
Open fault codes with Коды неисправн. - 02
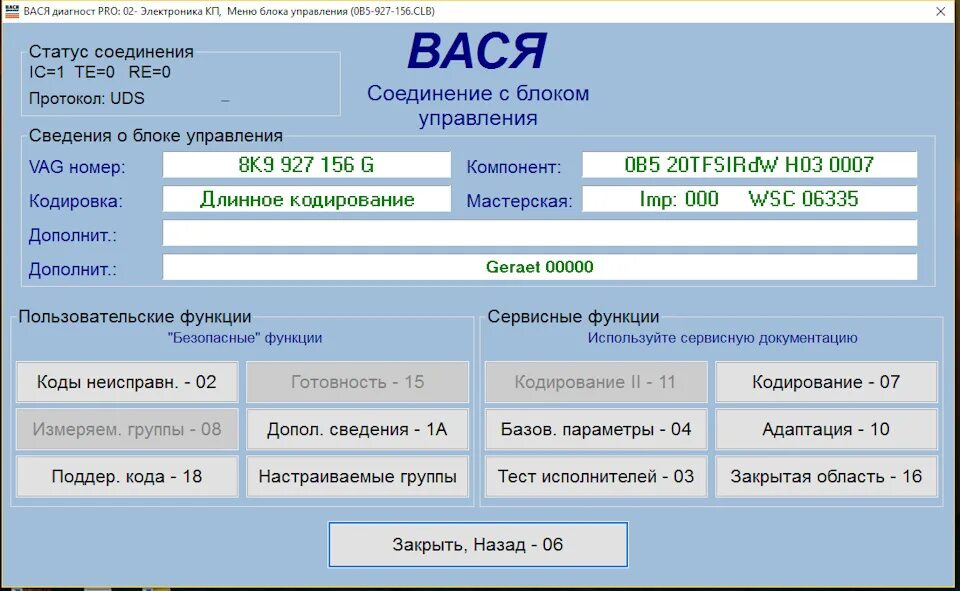(127, 382)
